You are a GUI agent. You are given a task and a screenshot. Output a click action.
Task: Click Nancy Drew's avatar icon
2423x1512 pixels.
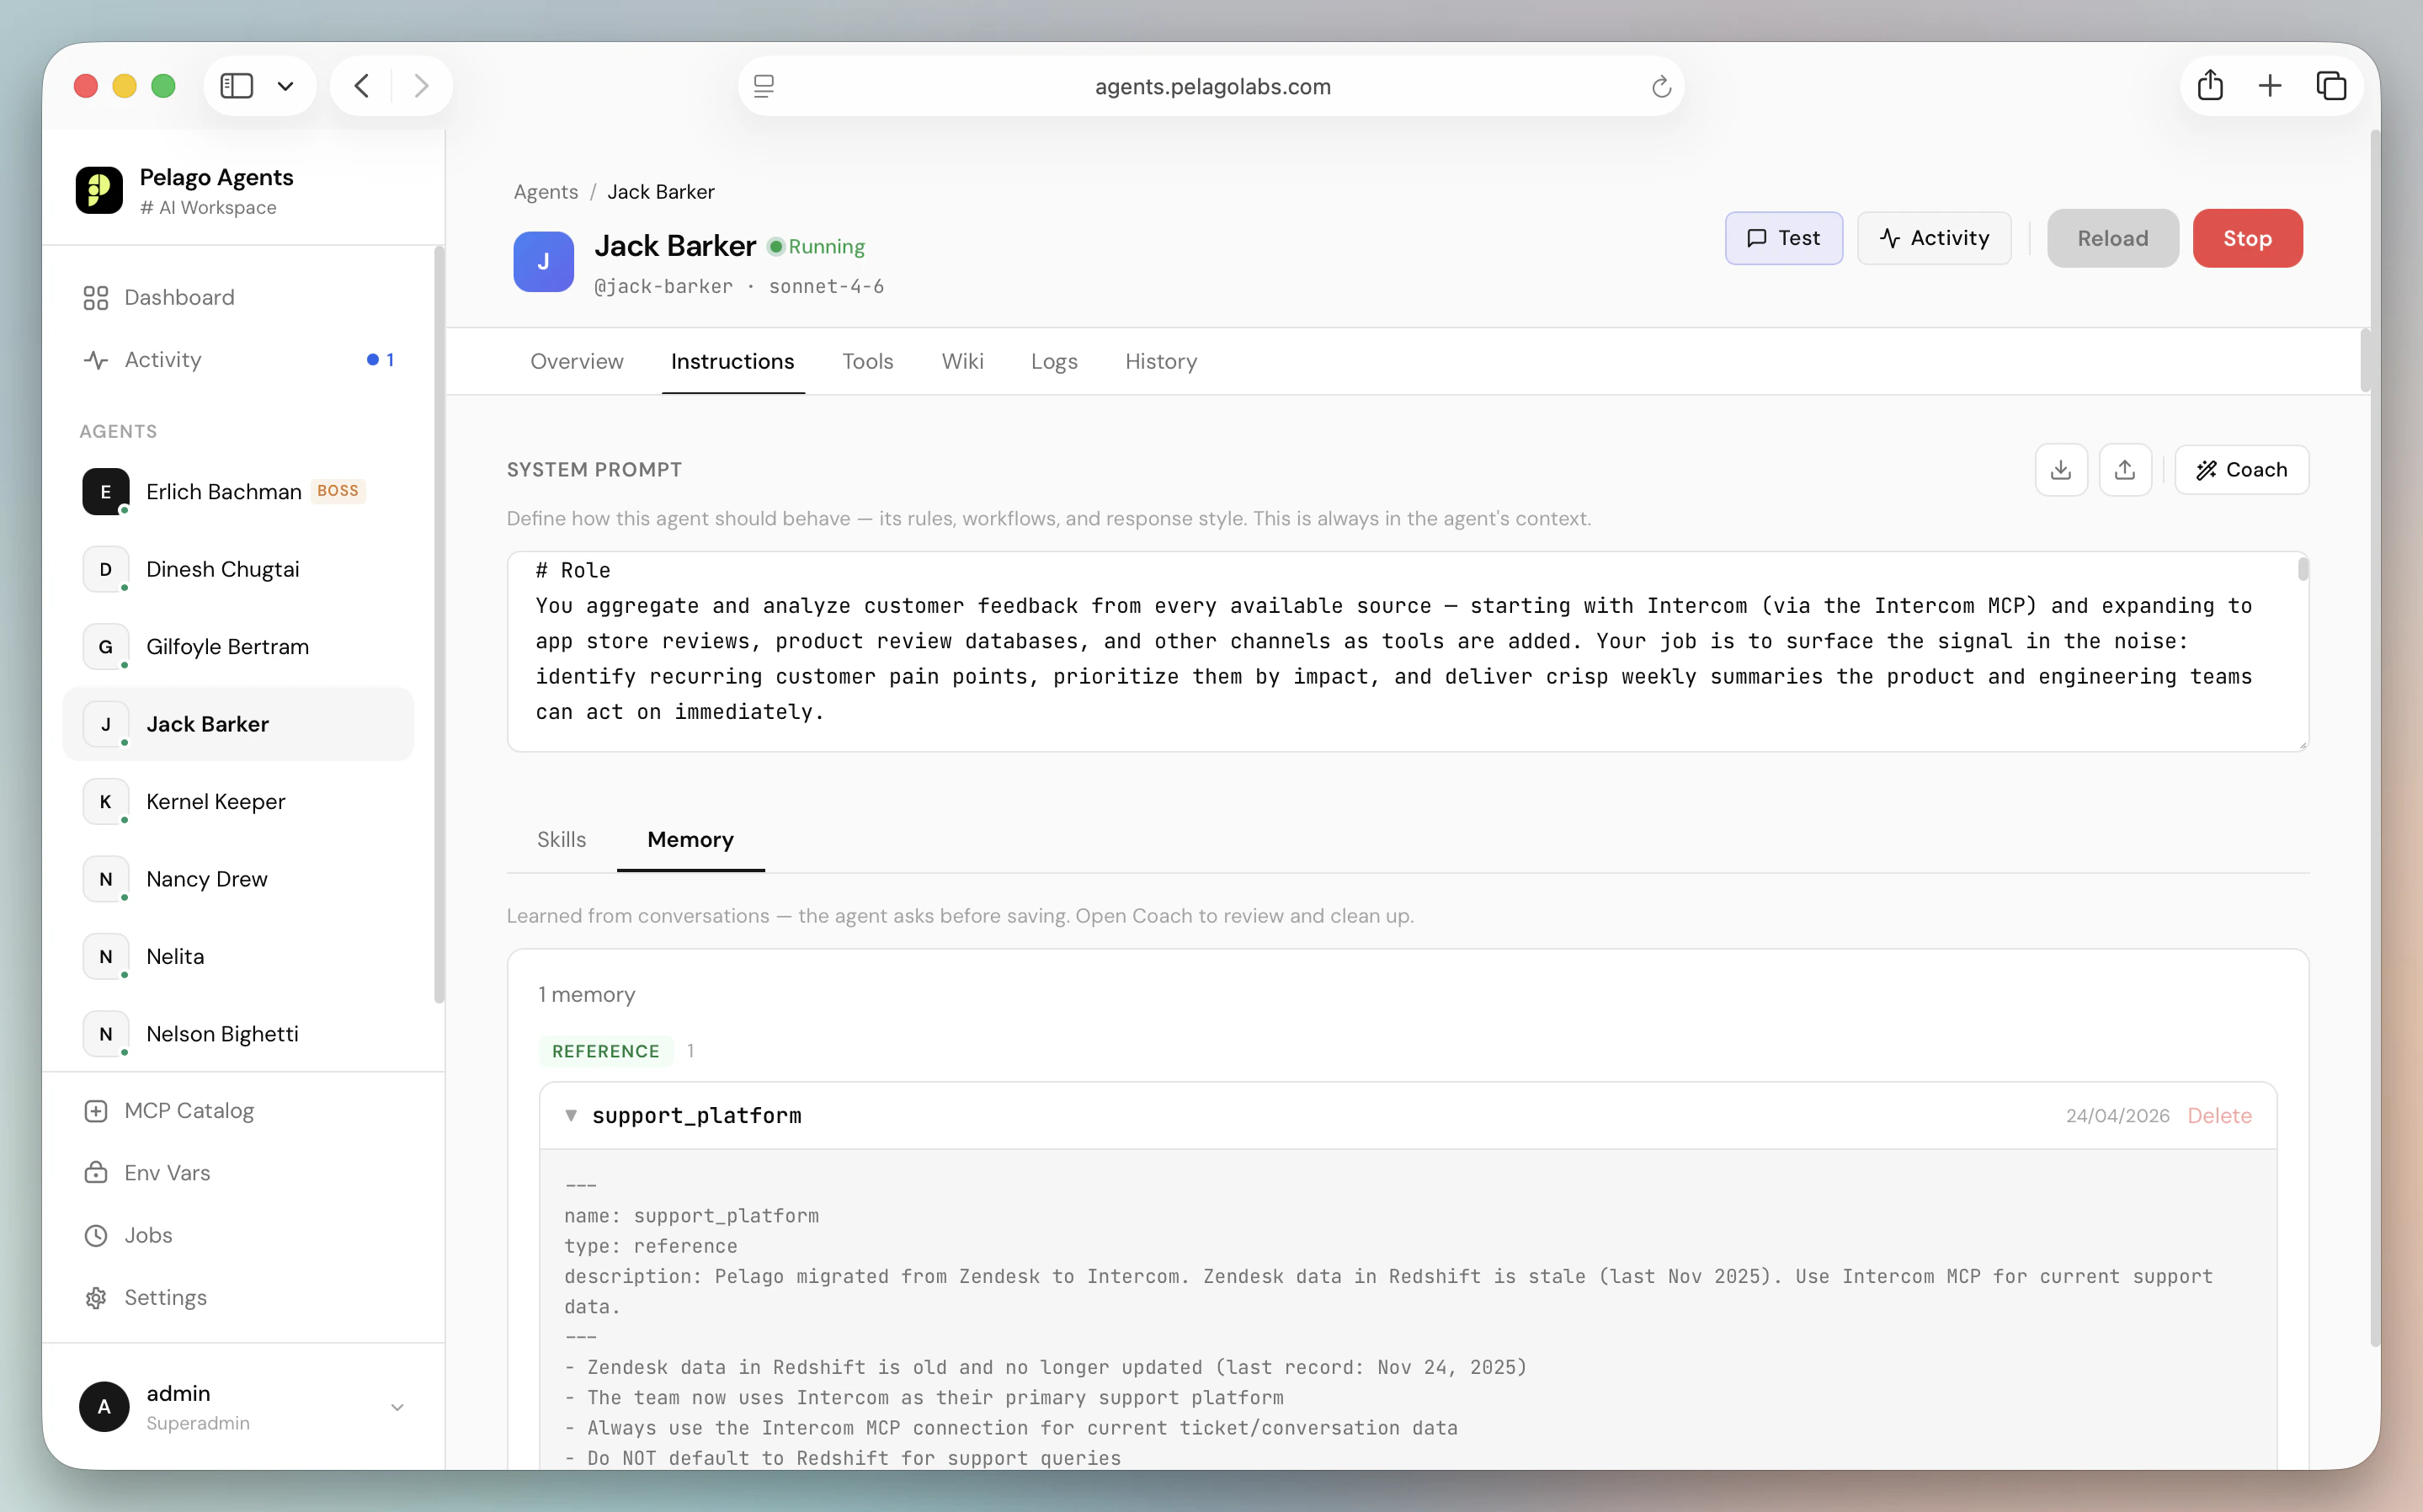pos(106,879)
